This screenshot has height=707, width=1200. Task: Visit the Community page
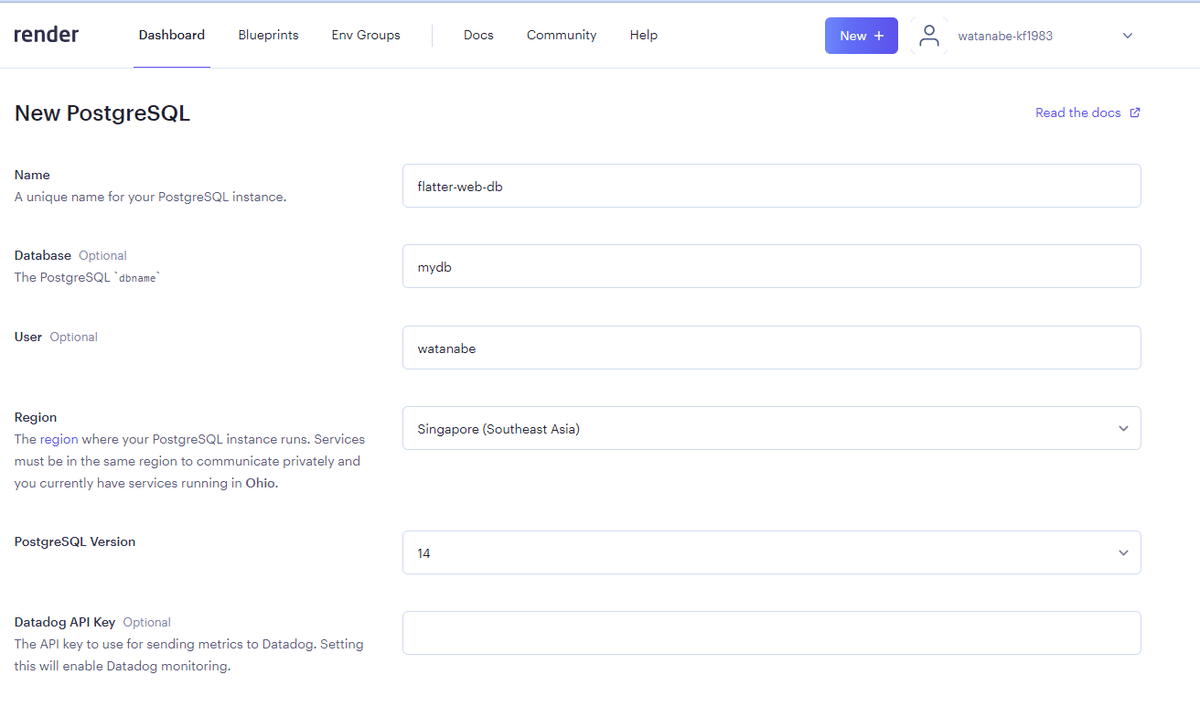561,35
